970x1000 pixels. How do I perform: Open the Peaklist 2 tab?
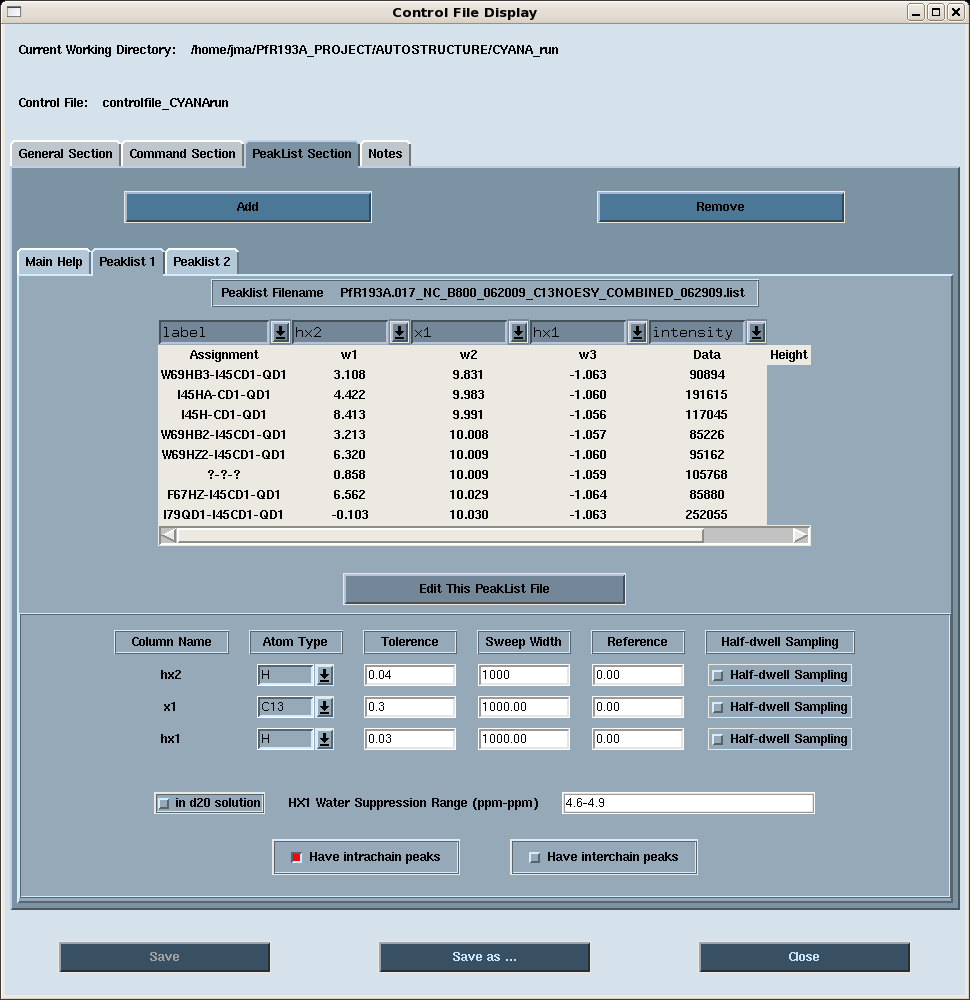point(202,262)
